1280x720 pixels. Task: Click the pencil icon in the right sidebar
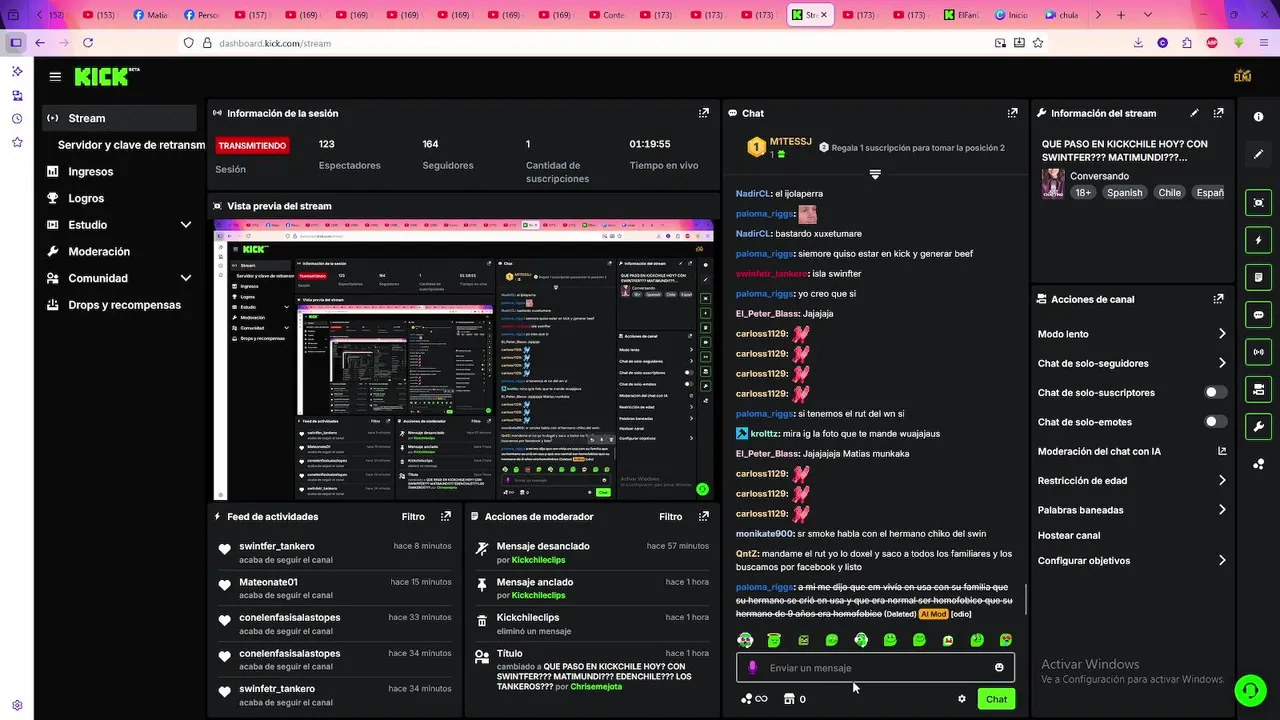click(1258, 154)
